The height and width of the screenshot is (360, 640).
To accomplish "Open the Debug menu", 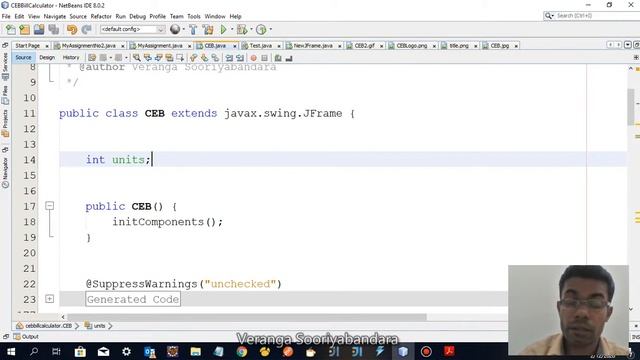I will click(x=138, y=16).
